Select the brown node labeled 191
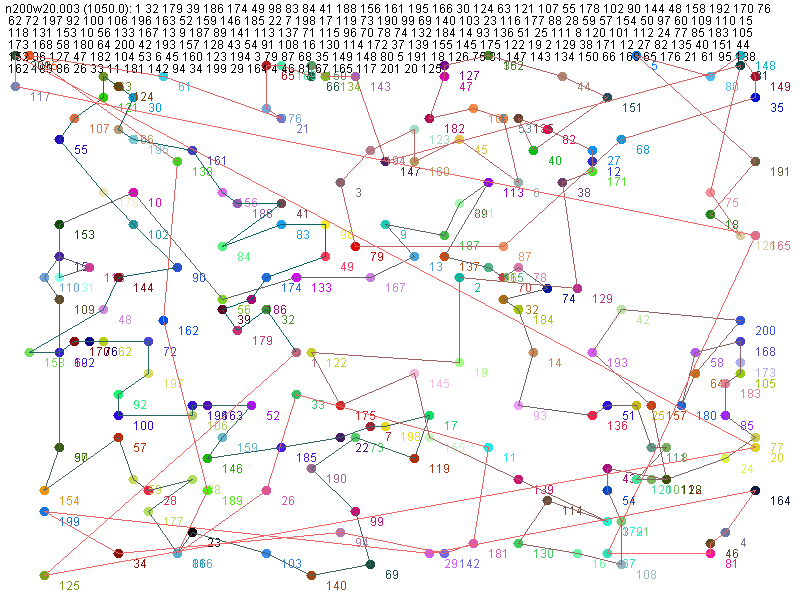This screenshot has height=600, width=800. click(755, 161)
